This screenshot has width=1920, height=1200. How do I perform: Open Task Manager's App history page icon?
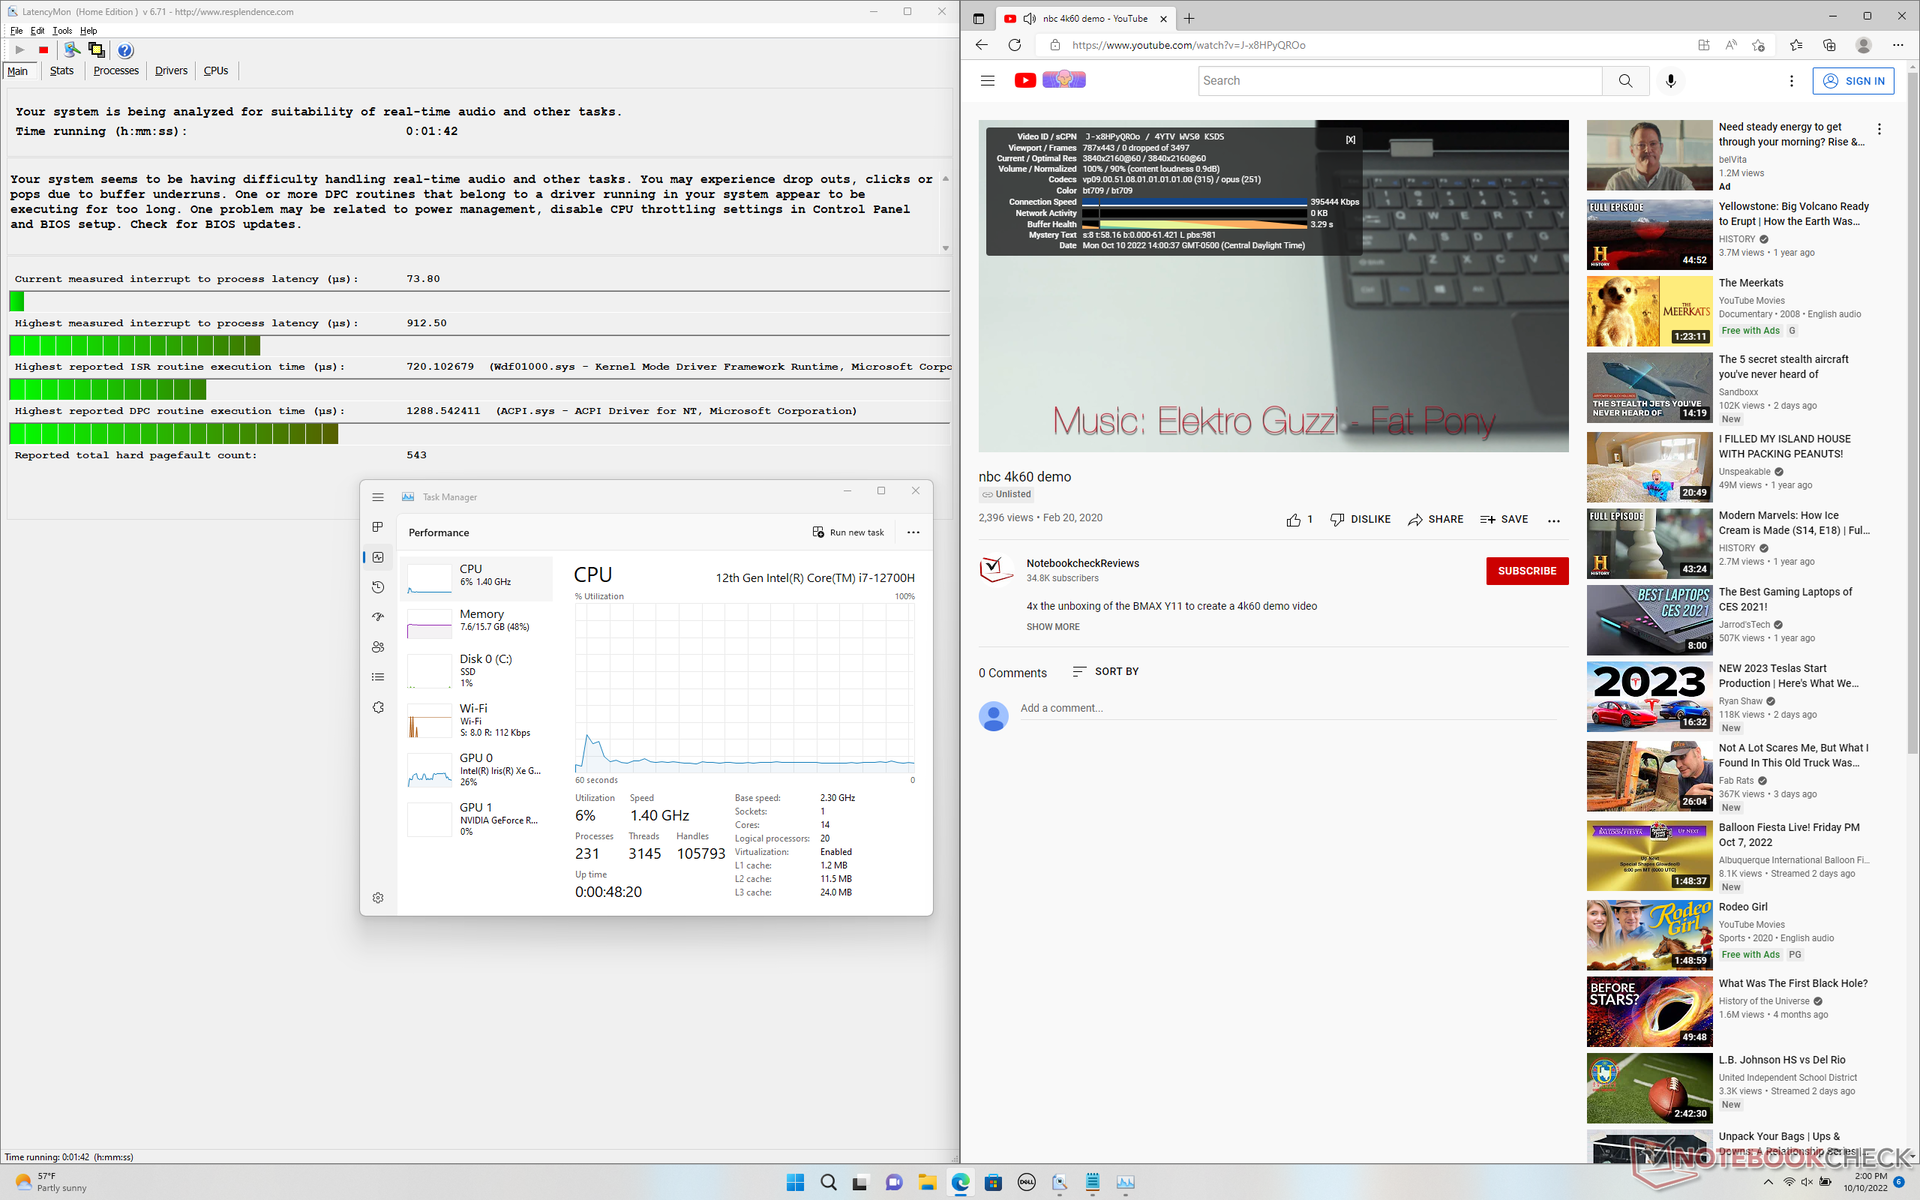[378, 587]
